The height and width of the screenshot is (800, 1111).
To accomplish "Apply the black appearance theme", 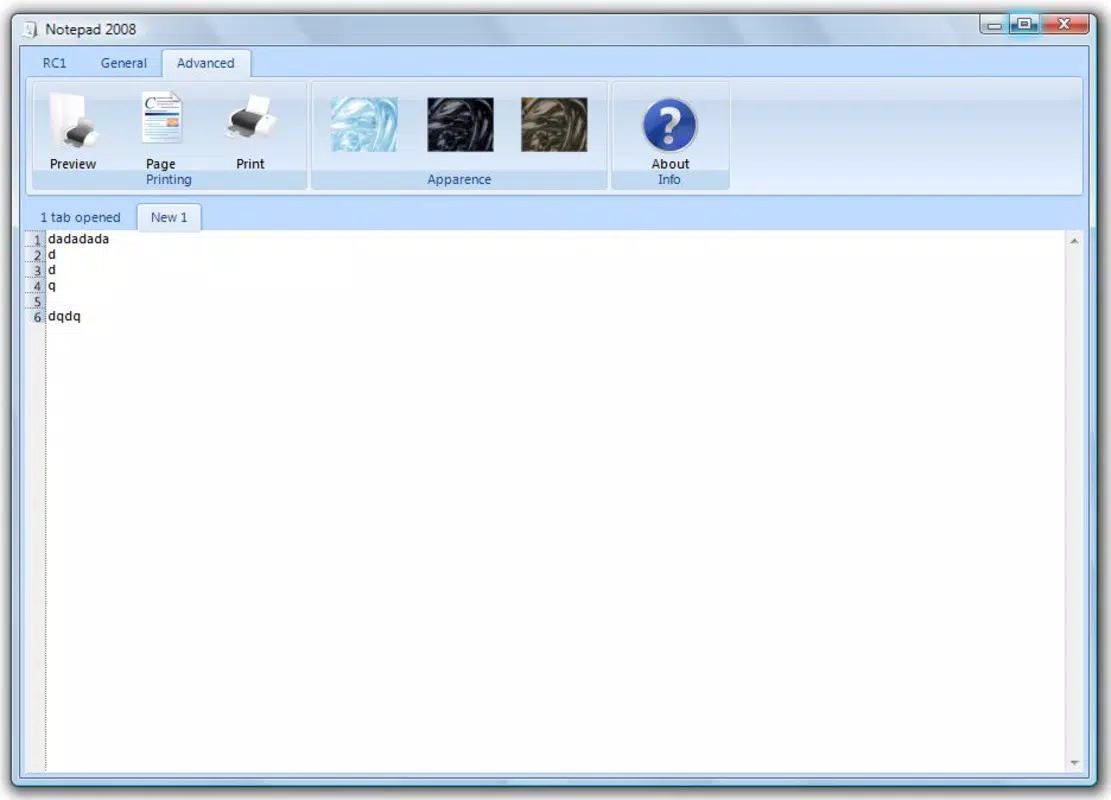I will coord(461,125).
